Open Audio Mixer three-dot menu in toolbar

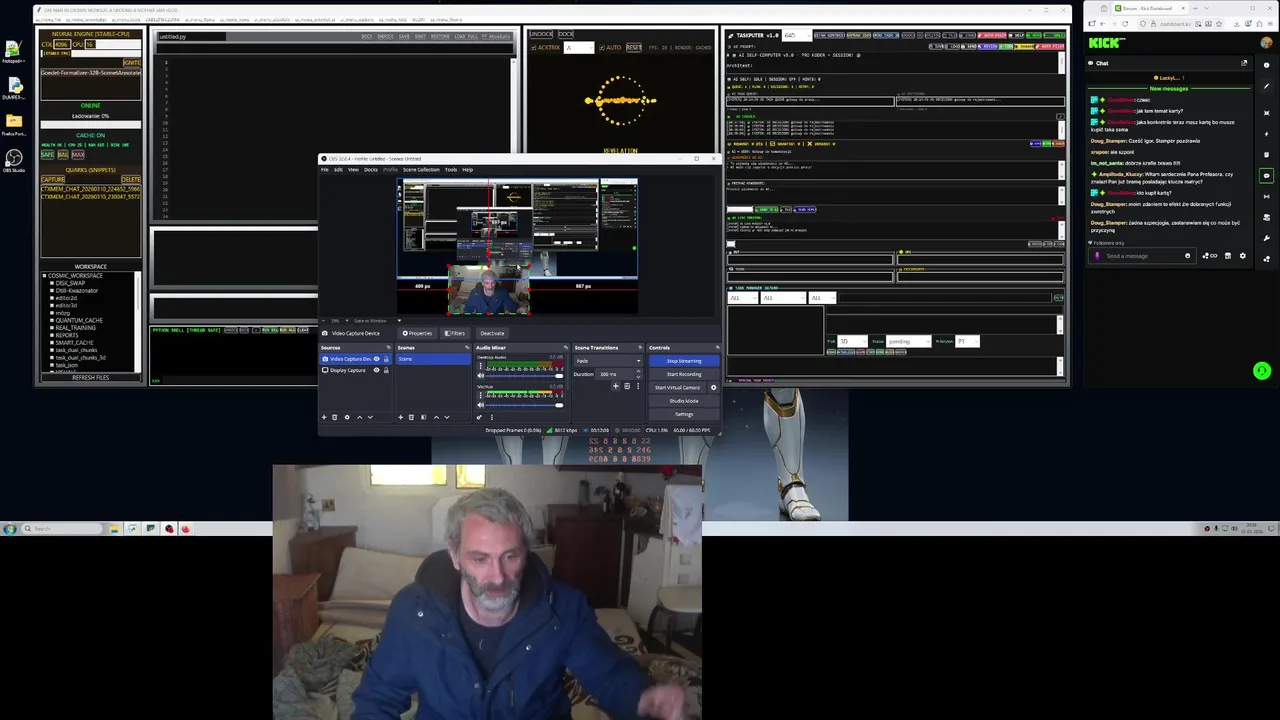[x=492, y=417]
